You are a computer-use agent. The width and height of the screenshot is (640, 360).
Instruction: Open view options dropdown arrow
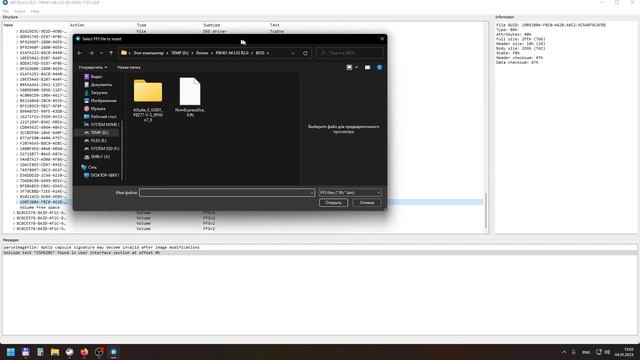pos(356,67)
